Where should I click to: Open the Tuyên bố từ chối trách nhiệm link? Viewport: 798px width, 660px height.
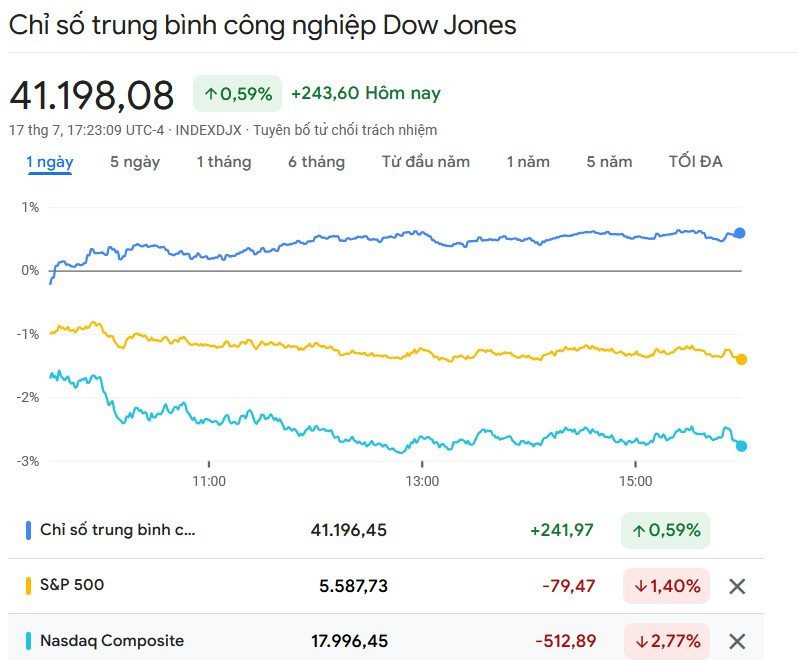(345, 130)
